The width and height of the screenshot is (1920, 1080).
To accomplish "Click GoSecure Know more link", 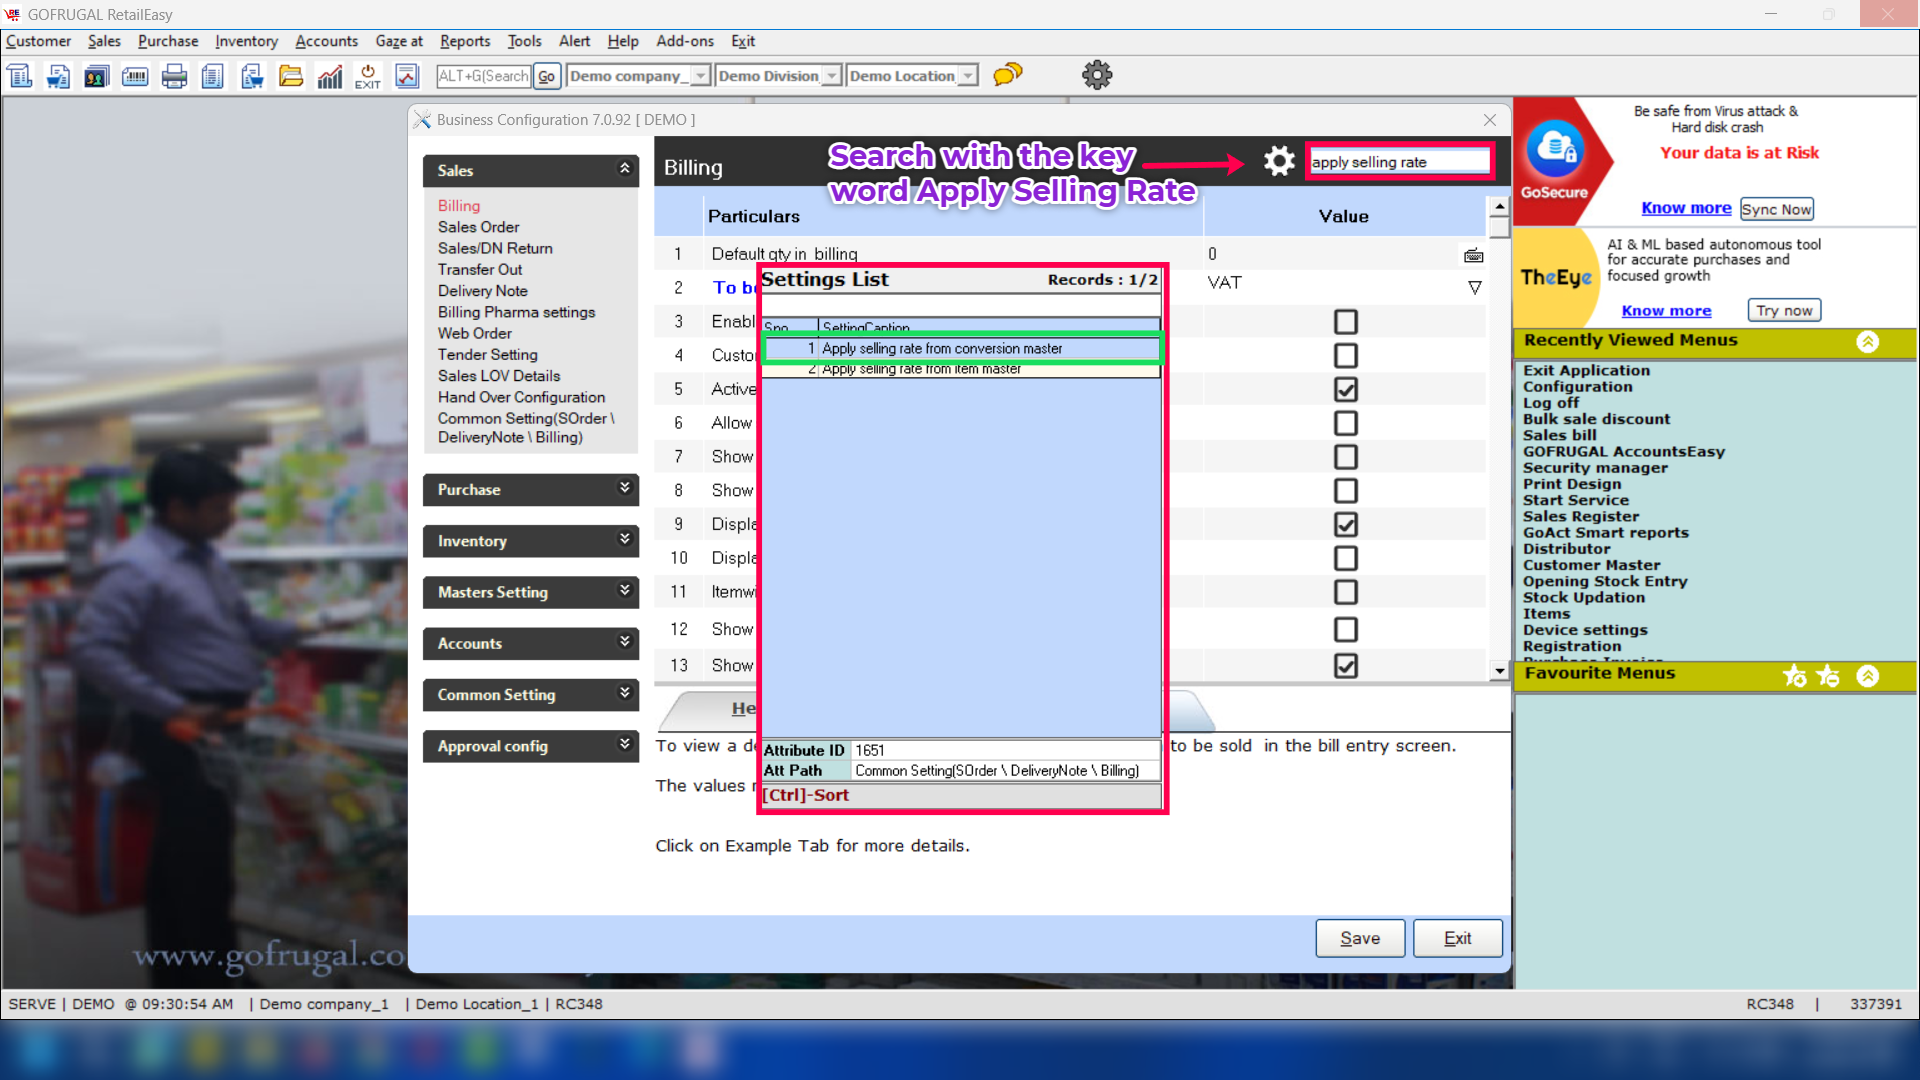I will click(x=1686, y=208).
